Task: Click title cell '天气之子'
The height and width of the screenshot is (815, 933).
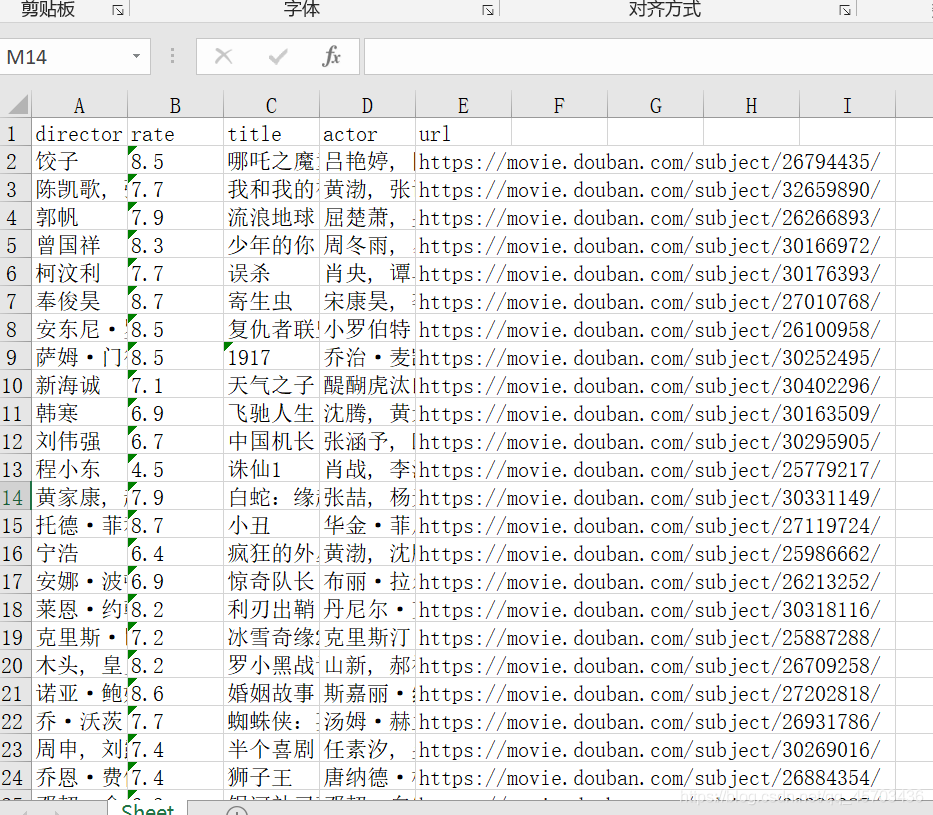Action: click(271, 385)
